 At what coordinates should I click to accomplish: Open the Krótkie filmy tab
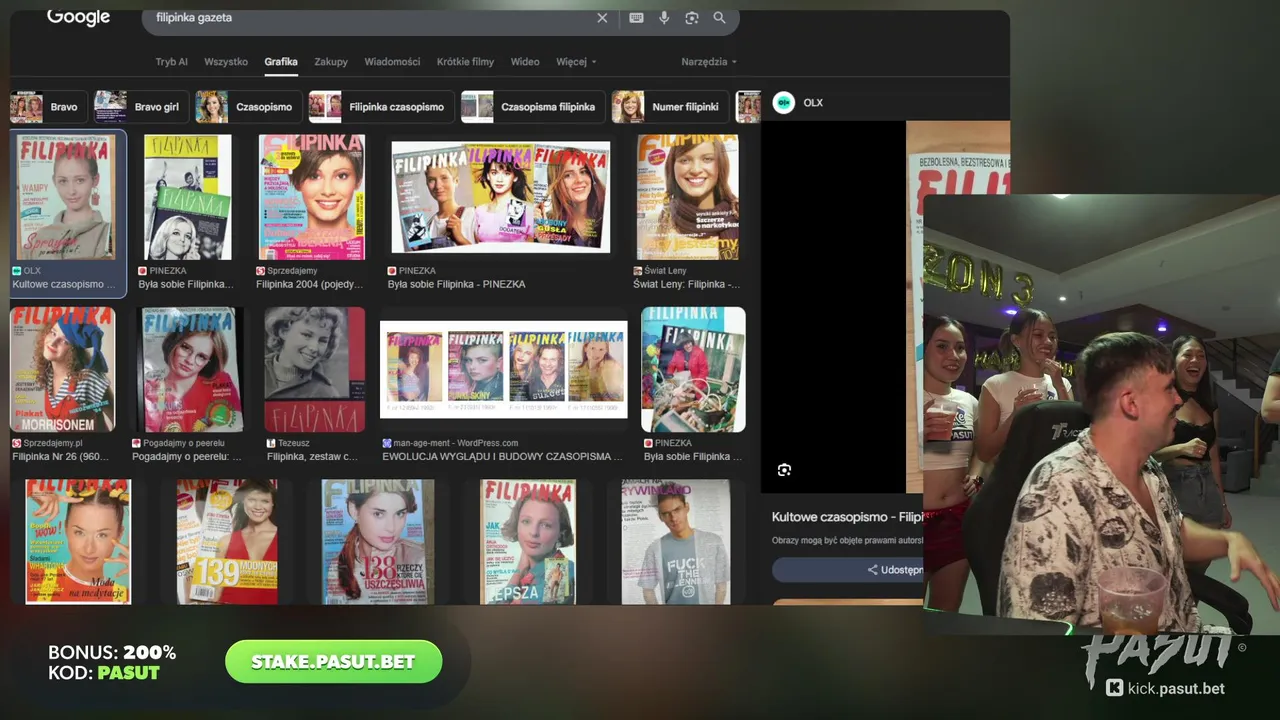click(x=465, y=62)
